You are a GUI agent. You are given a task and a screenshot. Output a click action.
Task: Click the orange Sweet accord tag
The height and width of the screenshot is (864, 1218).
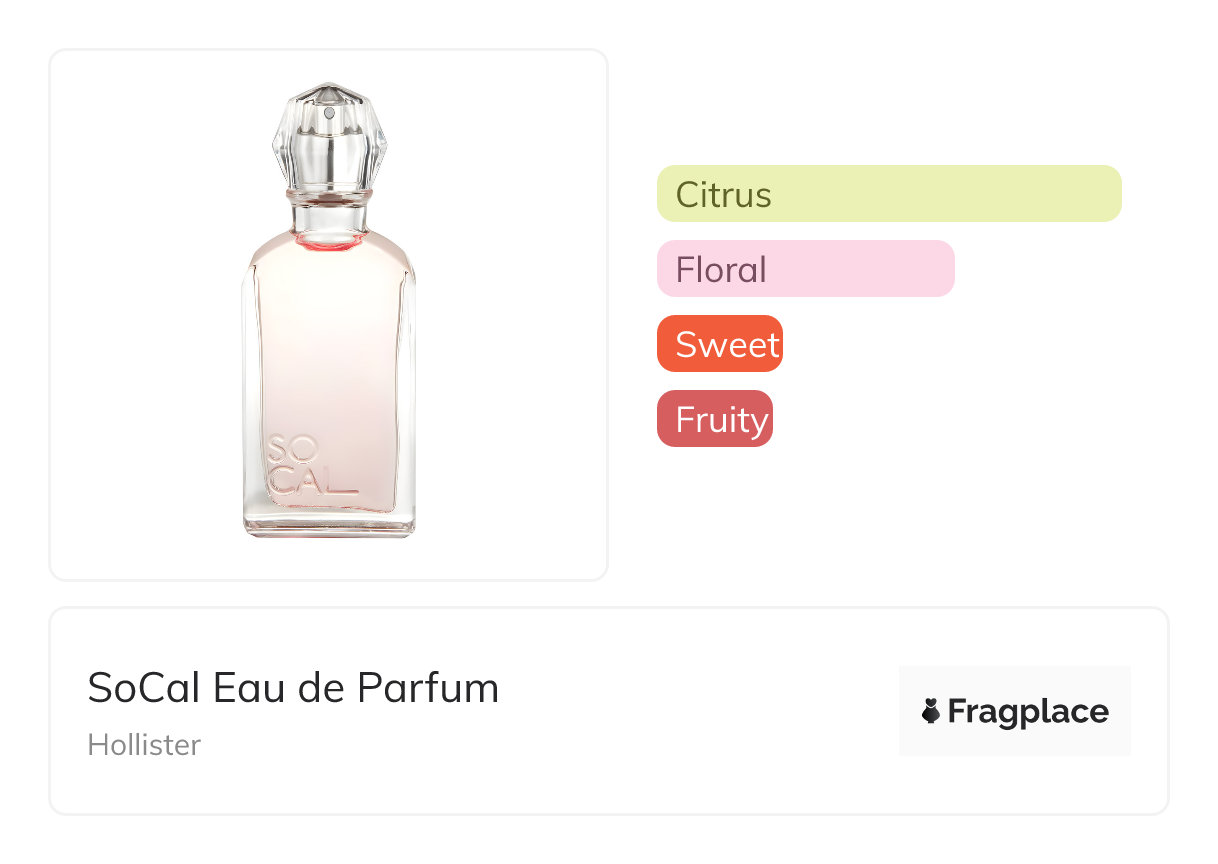720,344
